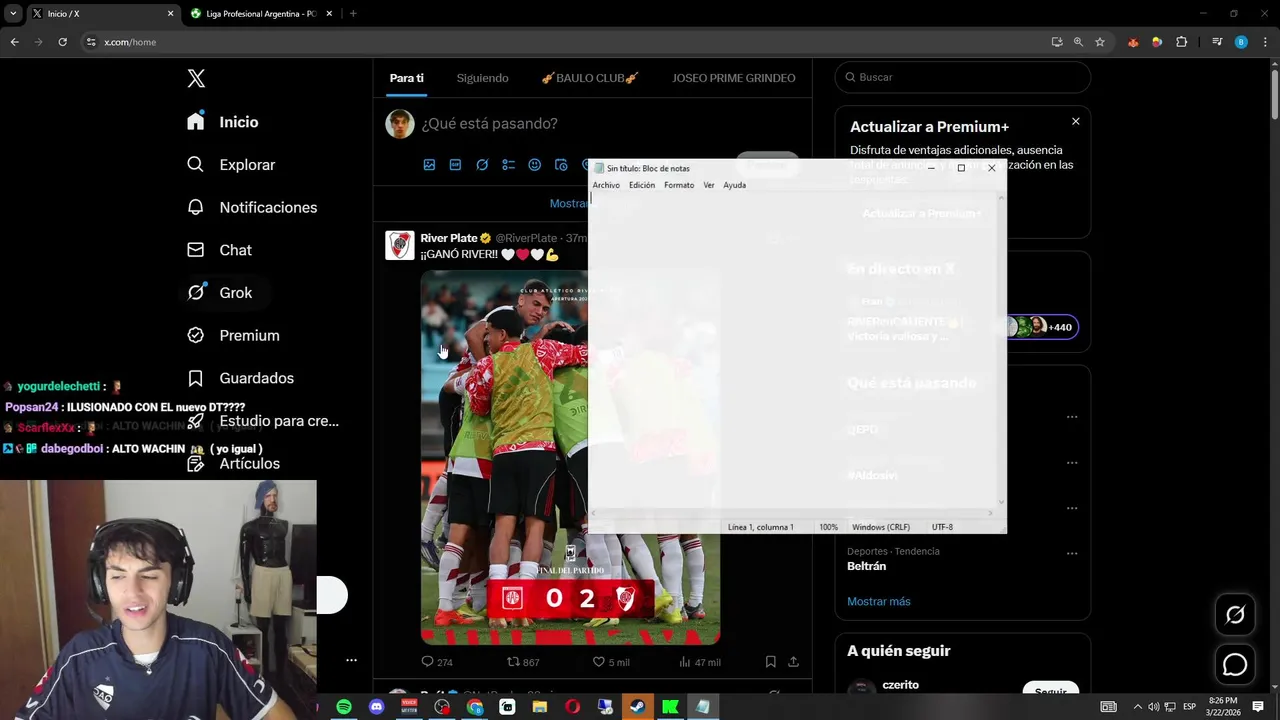Screen dimensions: 1280x720
Task: Open the Windows notification center
Action: (x=1258, y=707)
